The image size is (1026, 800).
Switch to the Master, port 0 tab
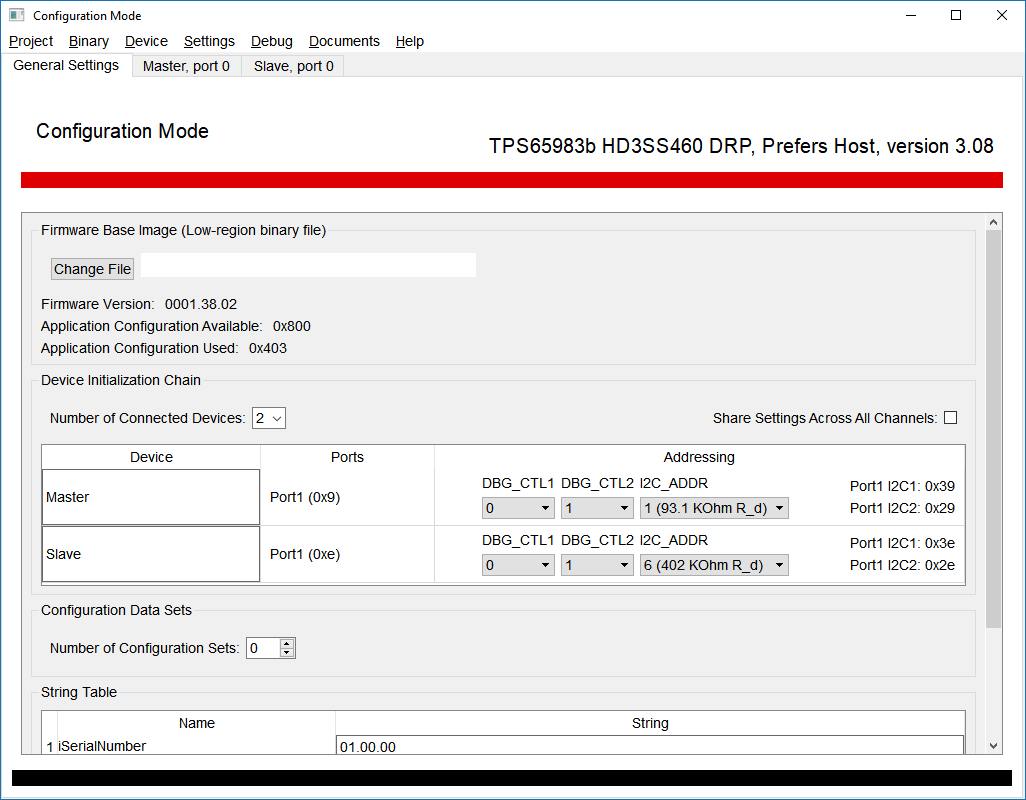(x=186, y=66)
